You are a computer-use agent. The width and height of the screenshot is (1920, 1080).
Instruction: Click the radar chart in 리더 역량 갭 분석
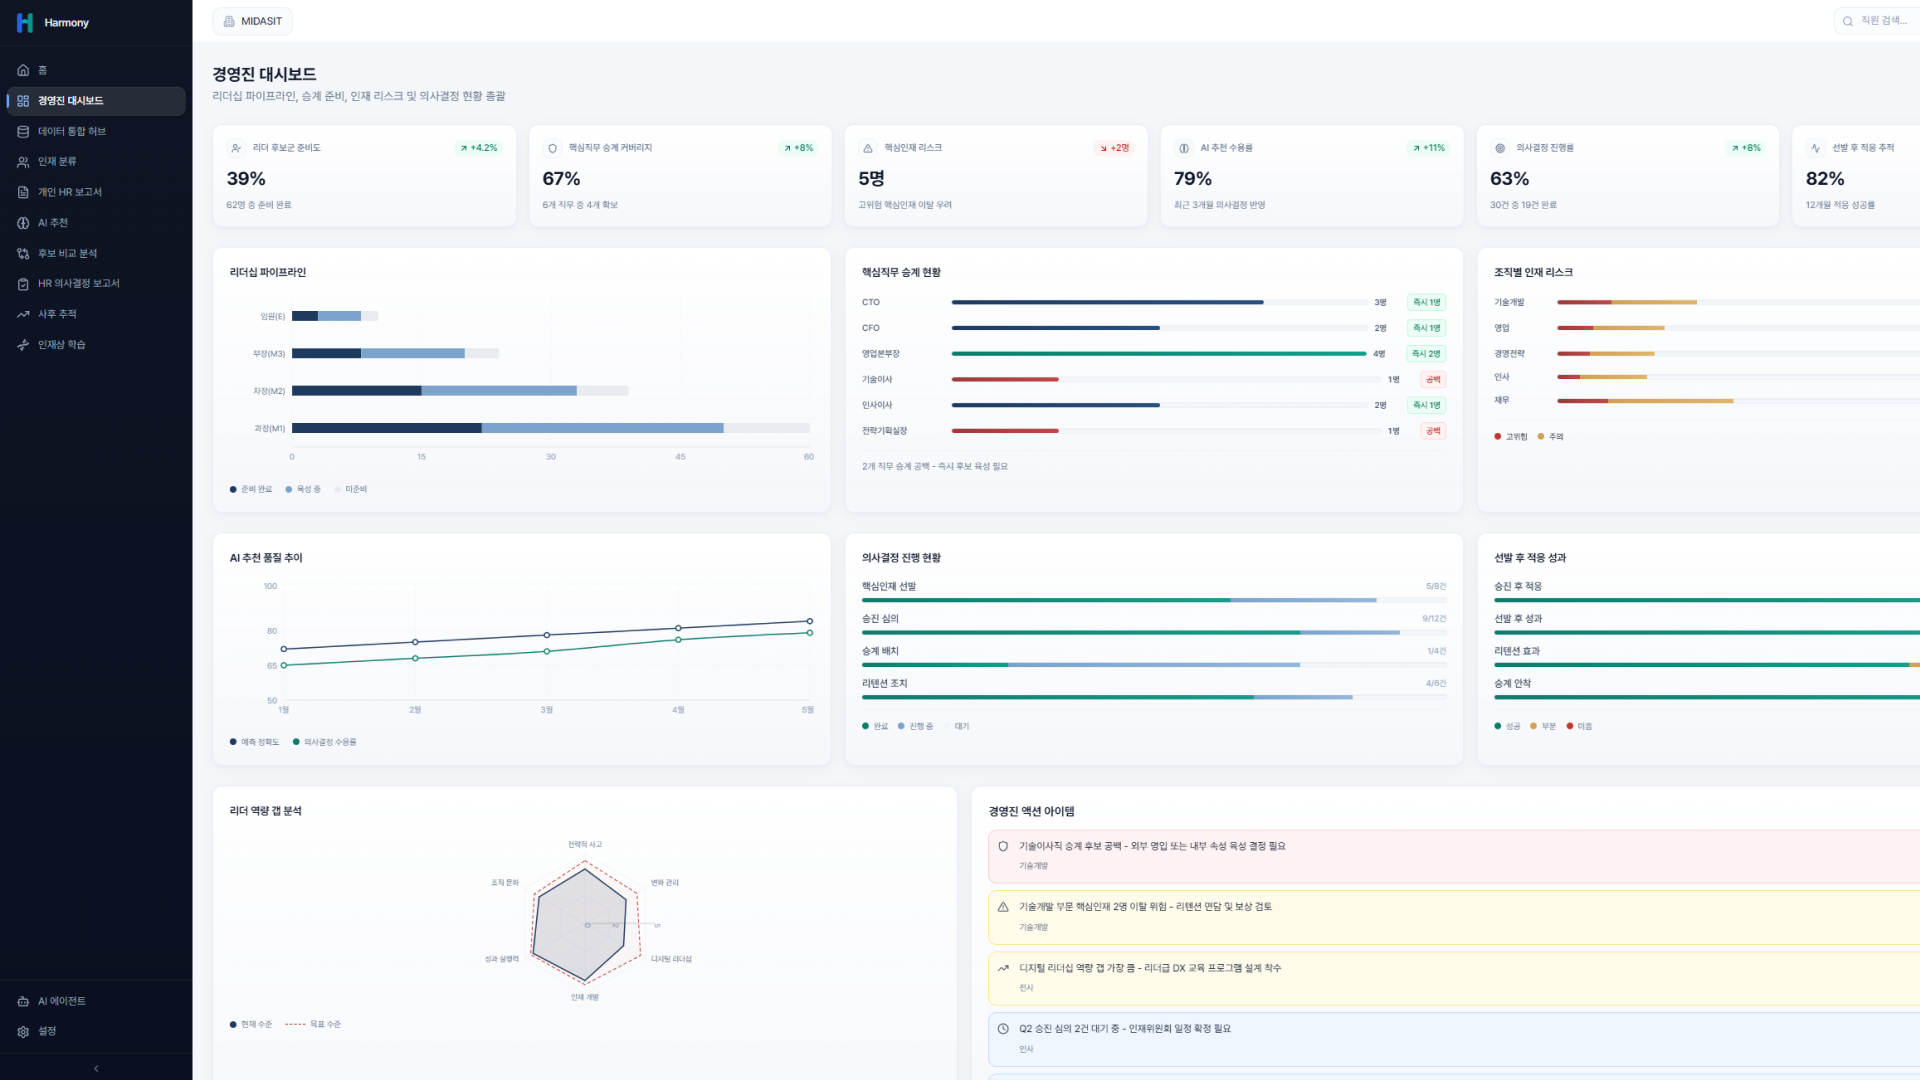(x=585, y=924)
